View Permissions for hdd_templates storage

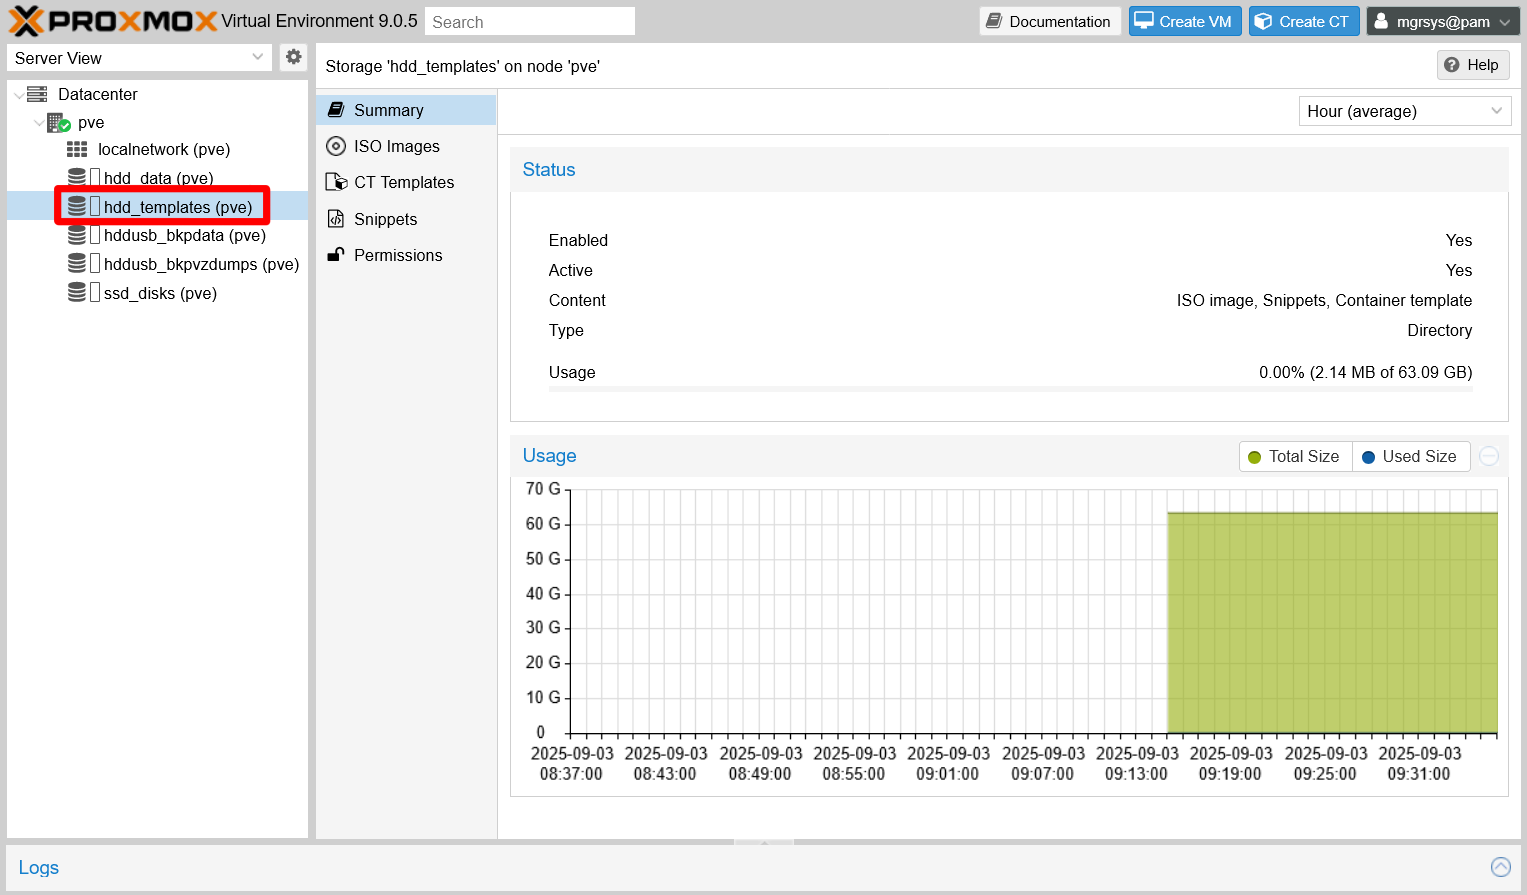click(397, 255)
